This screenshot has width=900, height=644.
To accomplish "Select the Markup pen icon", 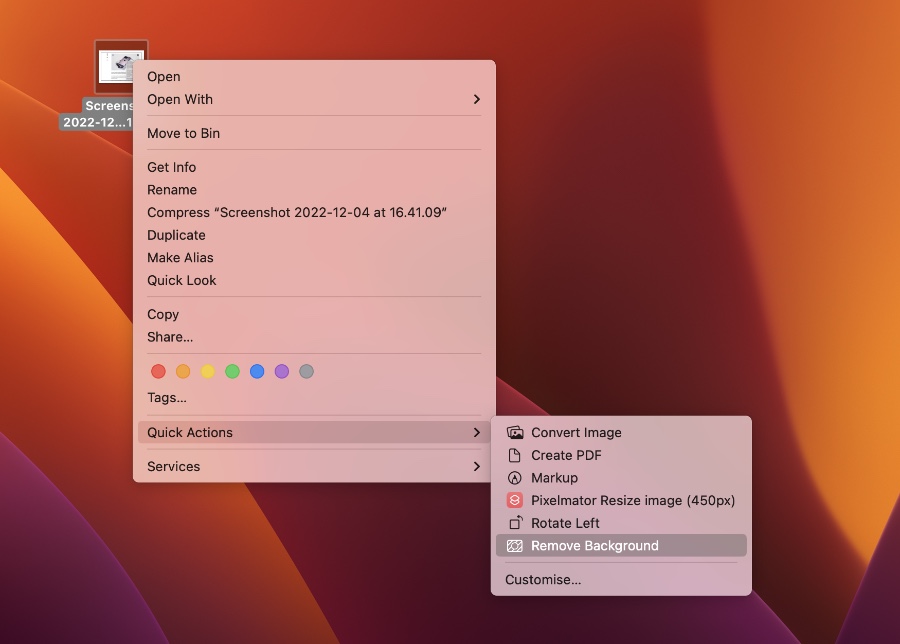I will coord(515,477).
